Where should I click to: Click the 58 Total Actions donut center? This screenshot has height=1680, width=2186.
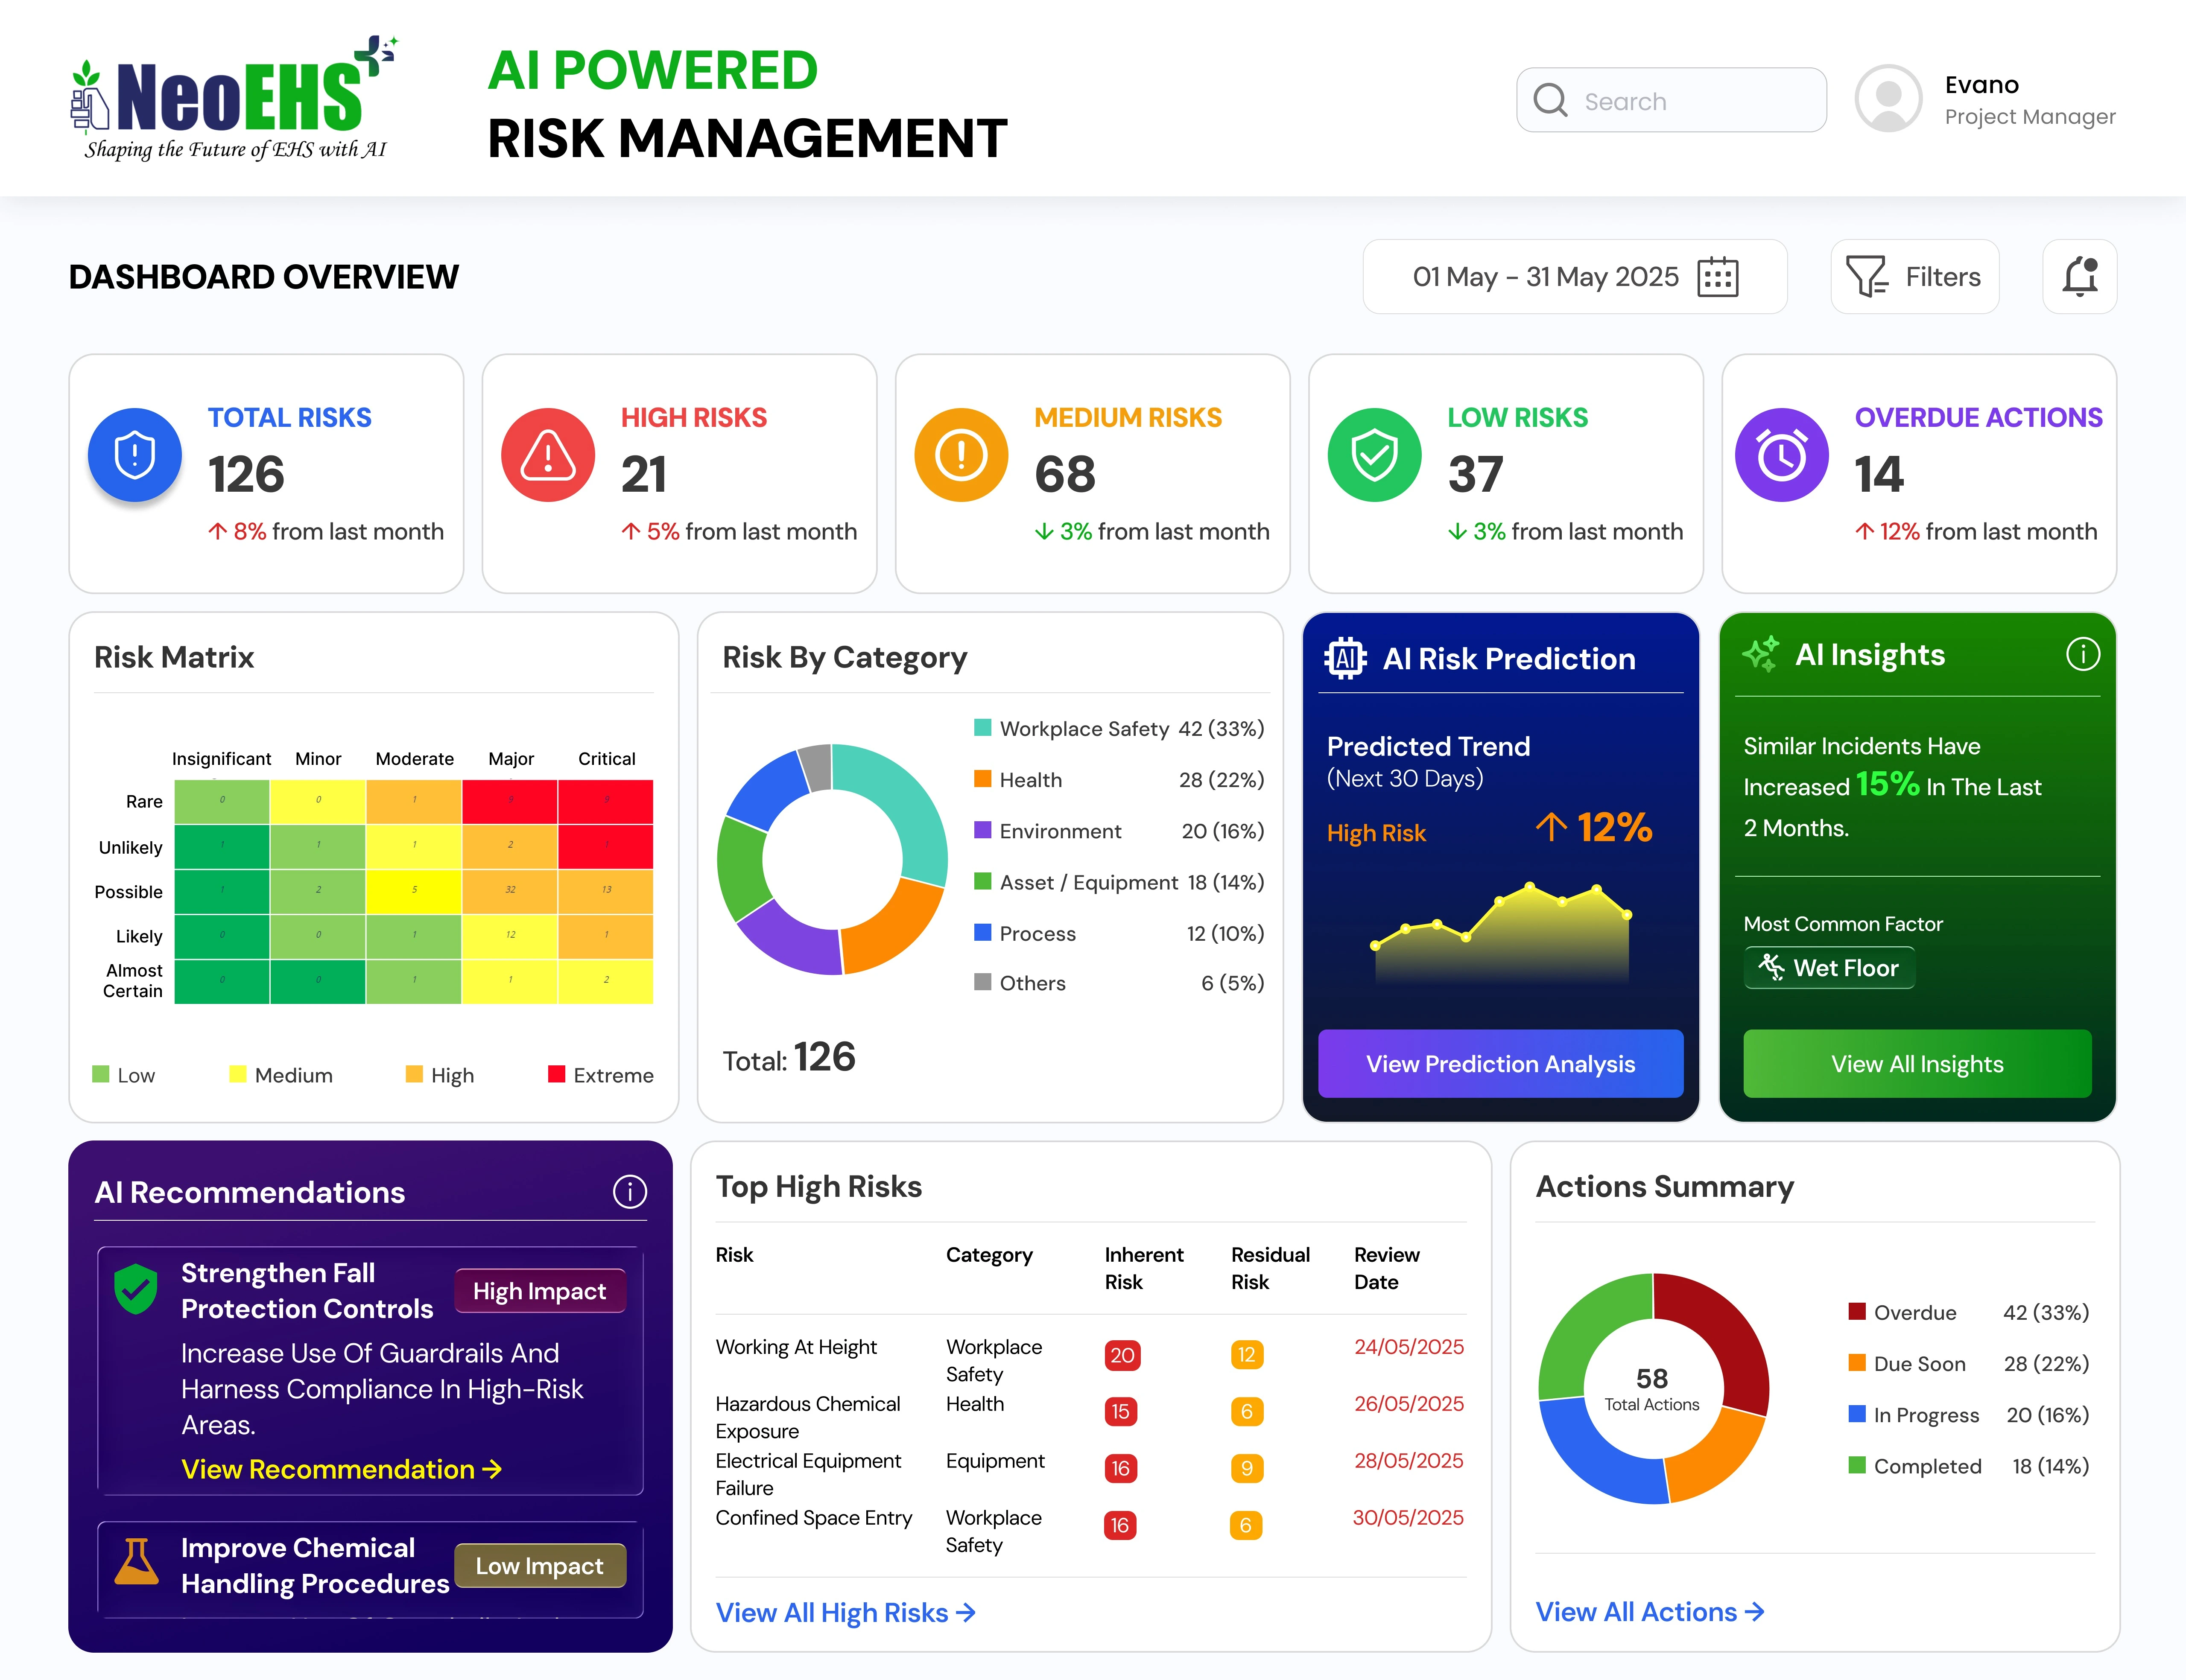pyautogui.click(x=1652, y=1388)
